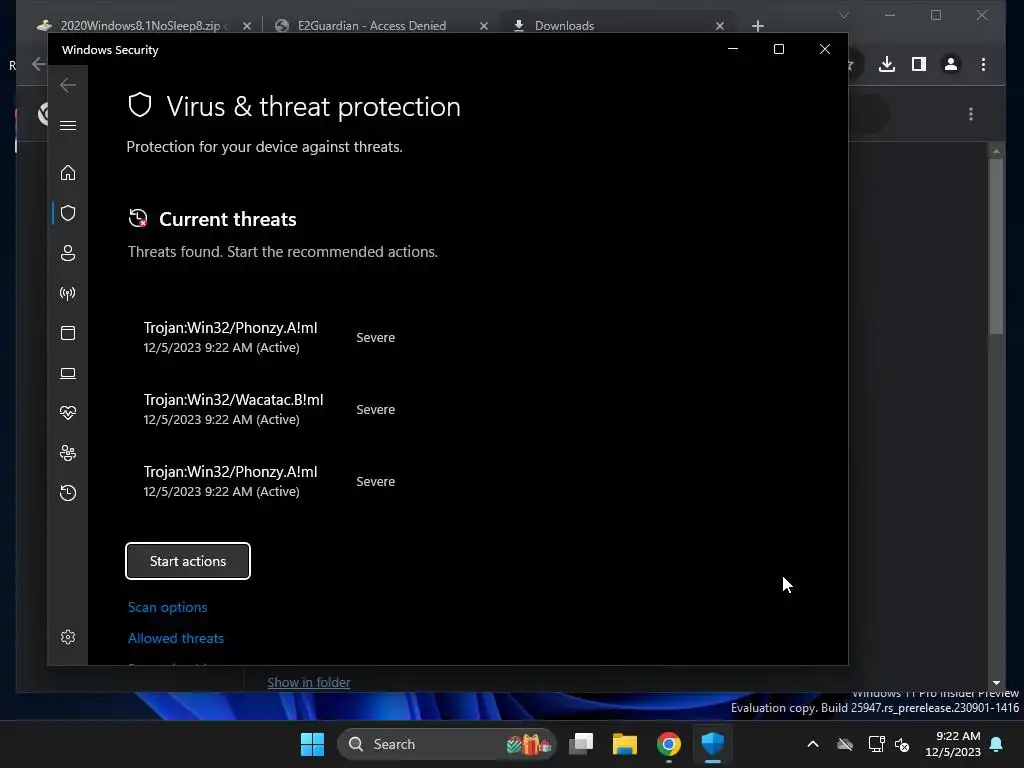Screen dimensions: 1024x768
Task: Close the Windows Security window
Action: point(825,49)
